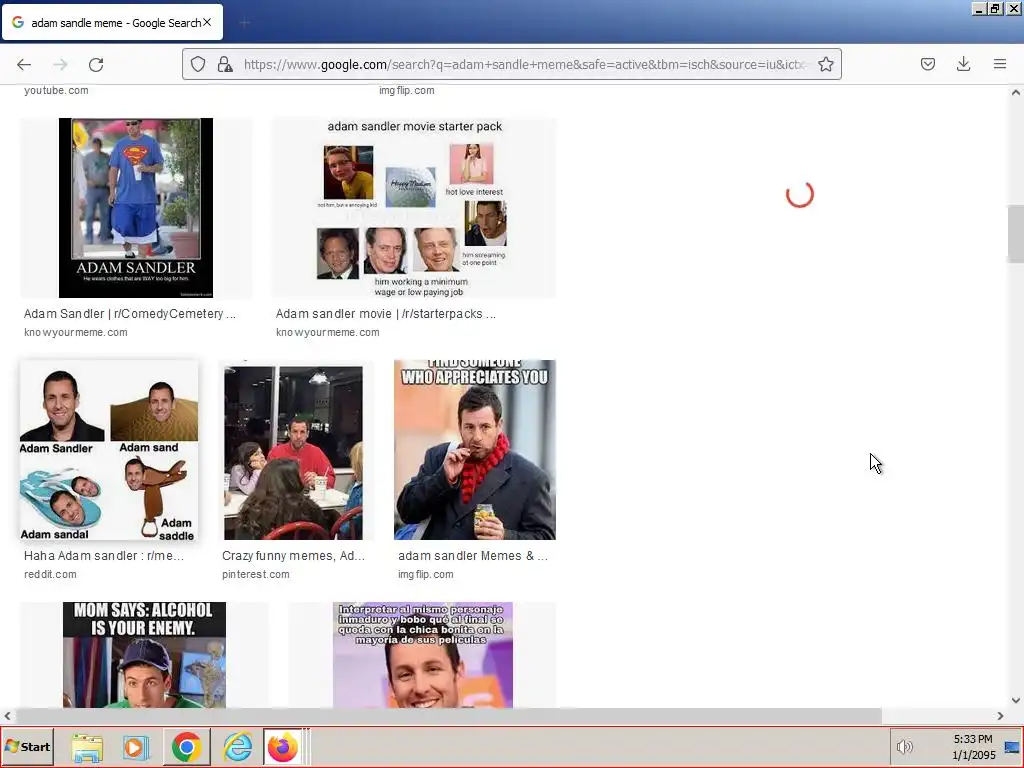Open the Mom Says Alcohol meme
This screenshot has height=768, width=1024.
[x=144, y=654]
